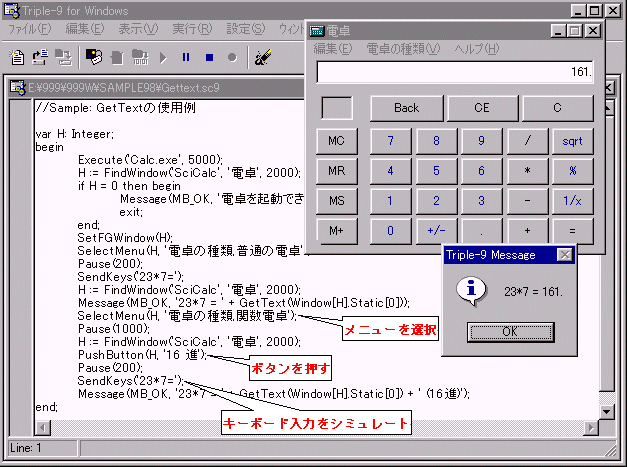Click the MC memory clear button
Screen dimensions: 627x467
pyautogui.click(x=336, y=141)
